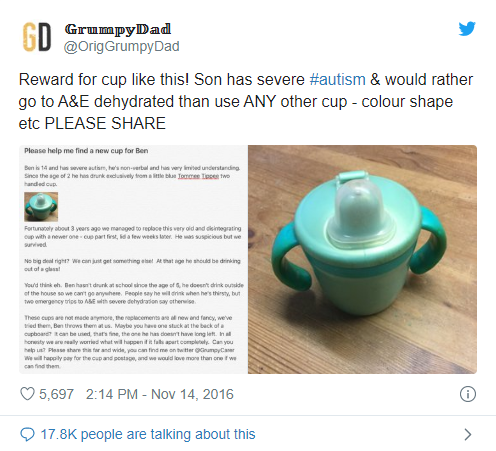The width and height of the screenshot is (496, 451).
Task: Expand the conversation with right chevron
Action: 468,434
